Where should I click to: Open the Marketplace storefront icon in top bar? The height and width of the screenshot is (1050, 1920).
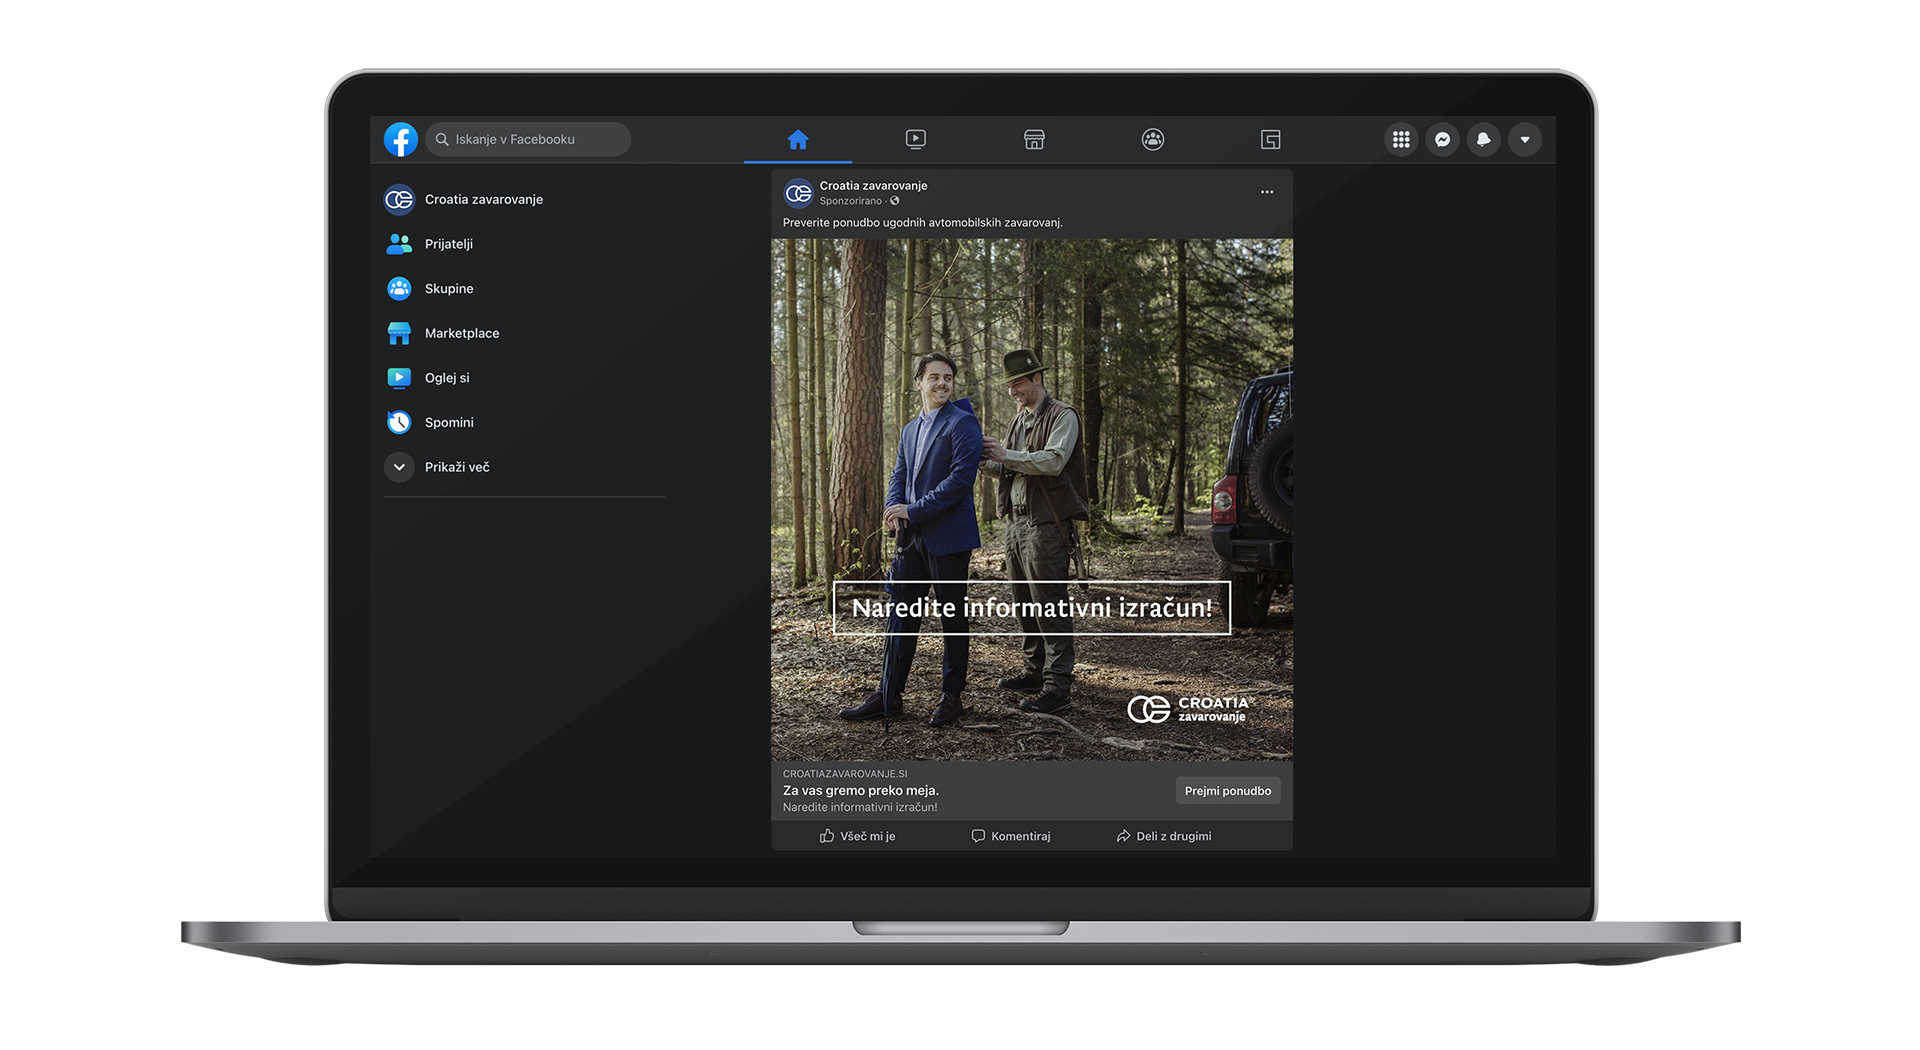[x=1034, y=140]
